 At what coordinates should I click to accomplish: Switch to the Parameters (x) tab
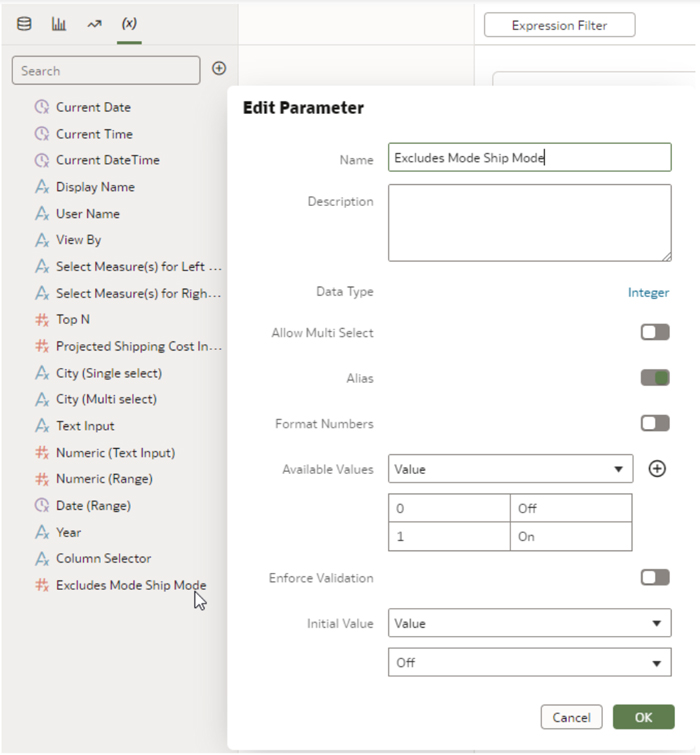click(129, 23)
